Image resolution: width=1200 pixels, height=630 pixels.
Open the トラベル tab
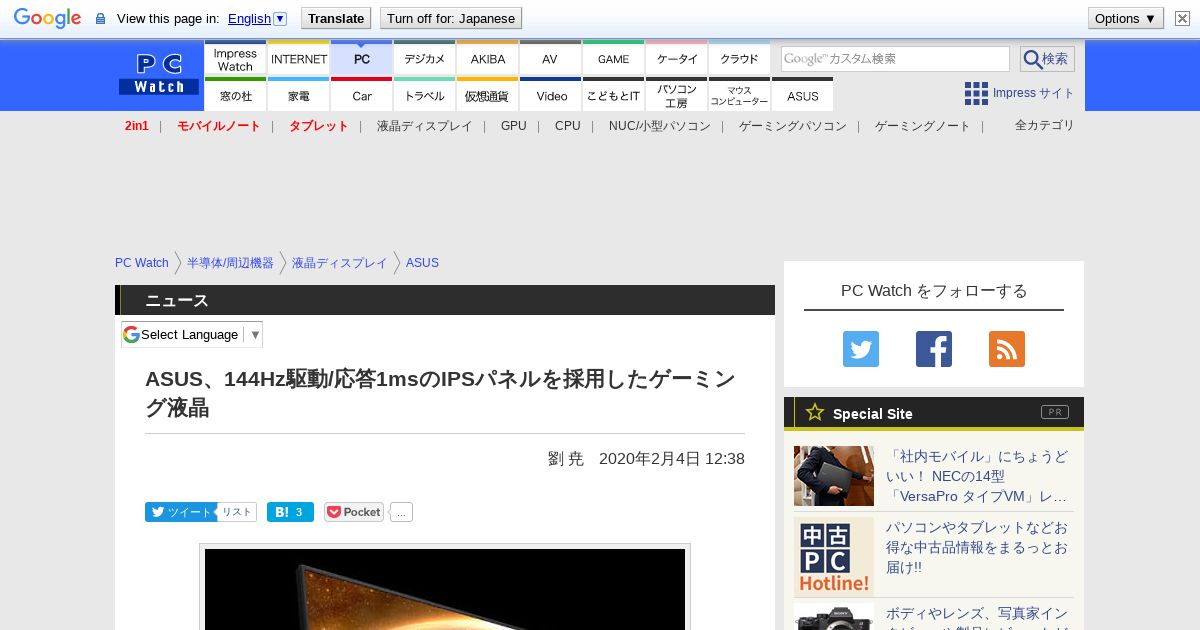point(425,95)
